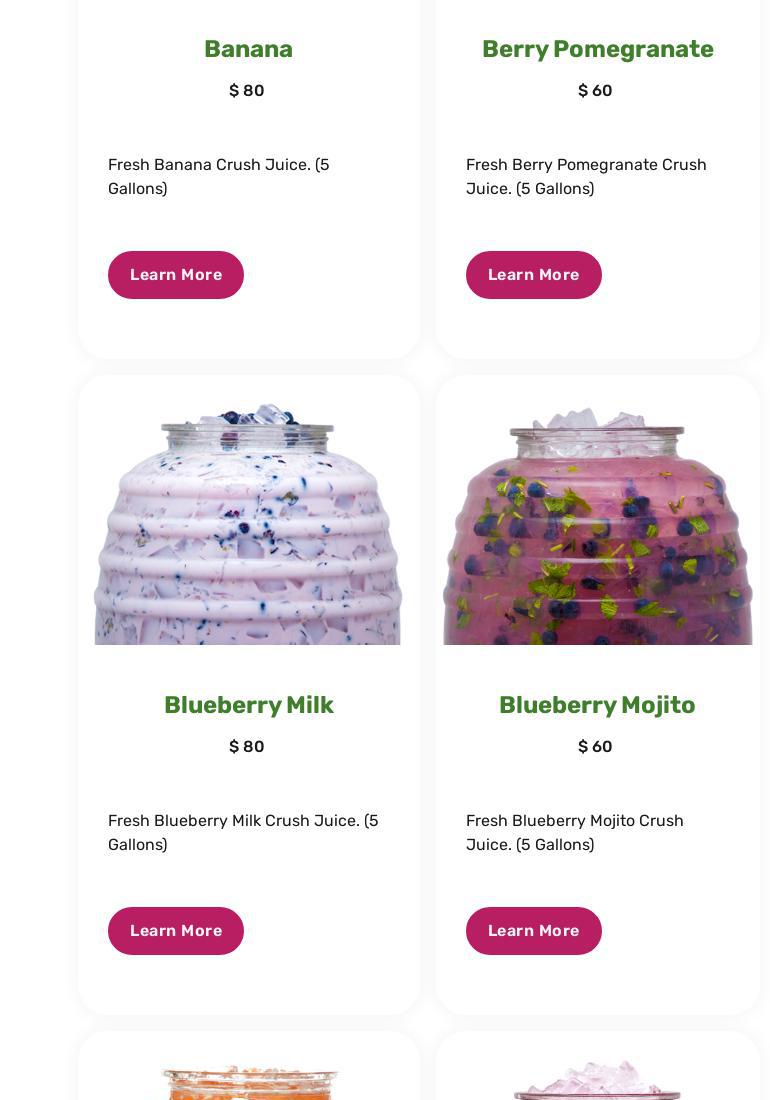Click the Fresh Banana Crush Juice description
The height and width of the screenshot is (1100, 770).
[x=219, y=176]
